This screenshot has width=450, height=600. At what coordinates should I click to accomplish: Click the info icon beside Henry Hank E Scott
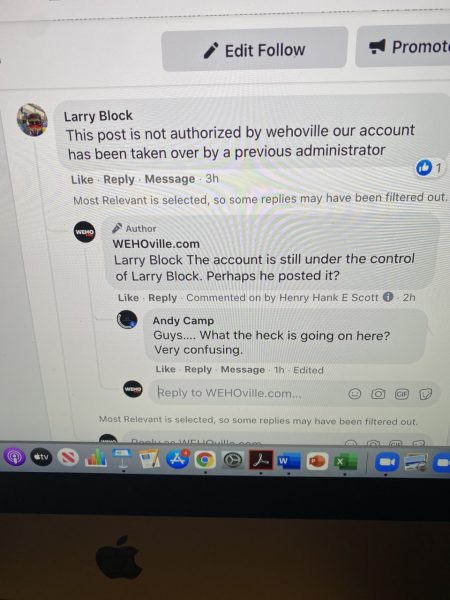tap(388, 297)
